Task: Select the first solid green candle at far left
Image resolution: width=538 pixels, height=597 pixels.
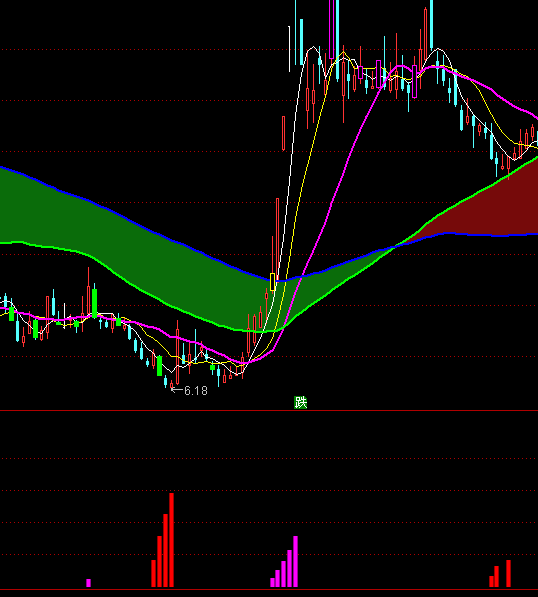Action: click(x=11, y=314)
